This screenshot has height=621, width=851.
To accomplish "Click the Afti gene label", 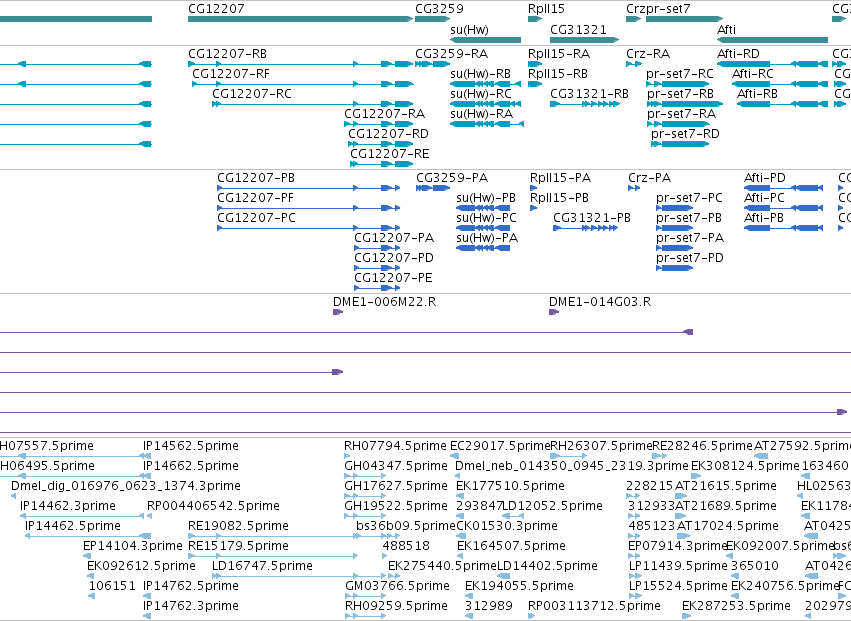I will [x=726, y=29].
